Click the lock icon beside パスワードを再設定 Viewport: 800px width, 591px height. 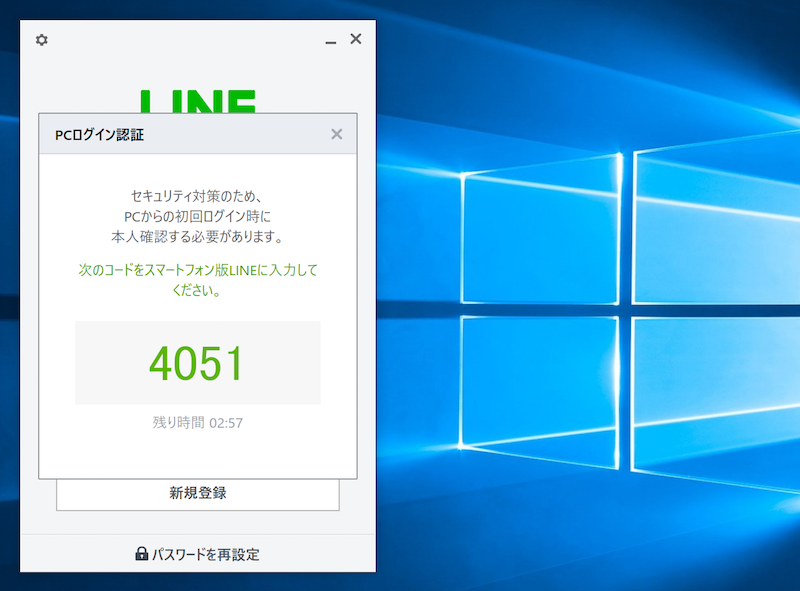(142, 554)
